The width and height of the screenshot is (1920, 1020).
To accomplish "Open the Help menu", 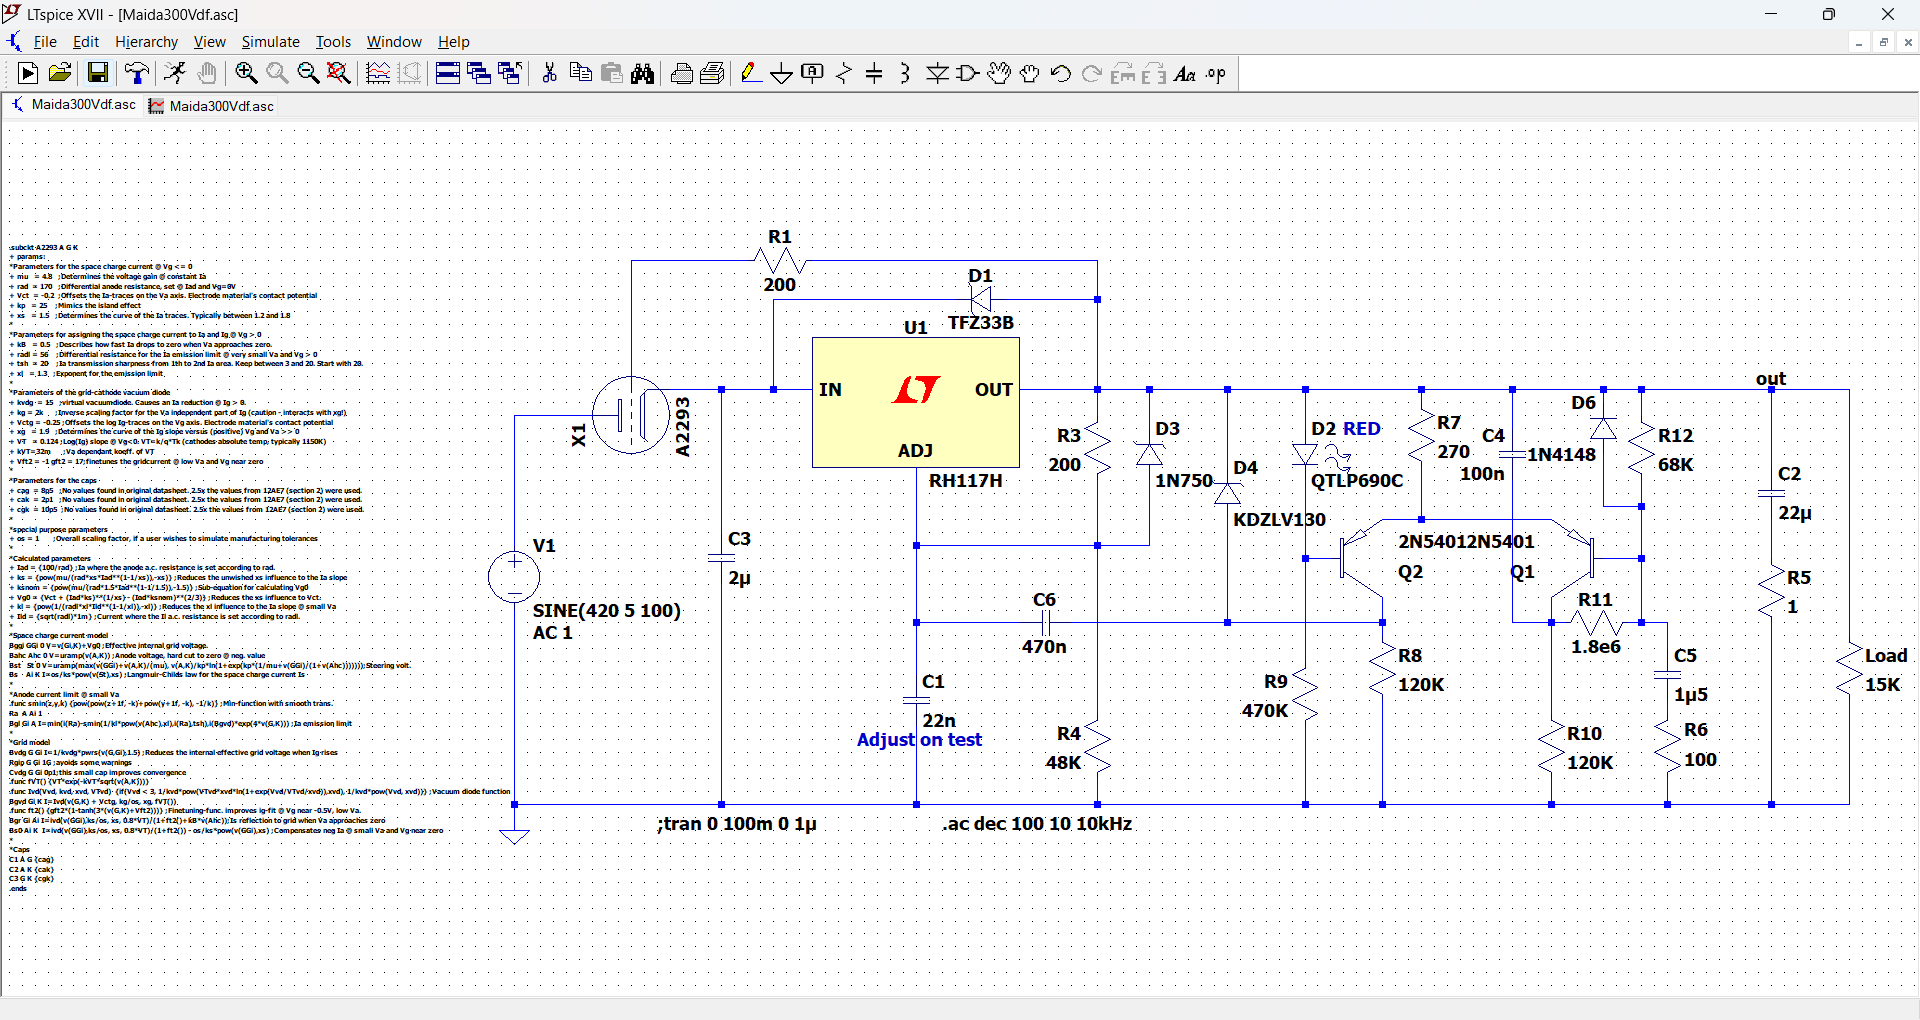I will point(453,42).
